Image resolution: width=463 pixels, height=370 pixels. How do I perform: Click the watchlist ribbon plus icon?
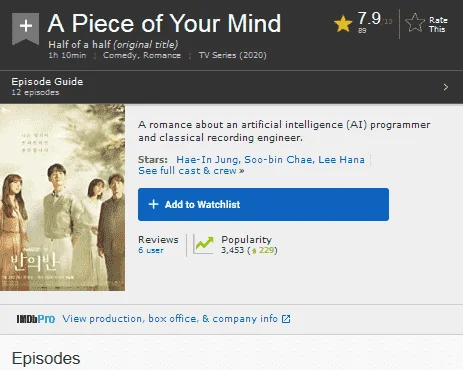tap(26, 28)
